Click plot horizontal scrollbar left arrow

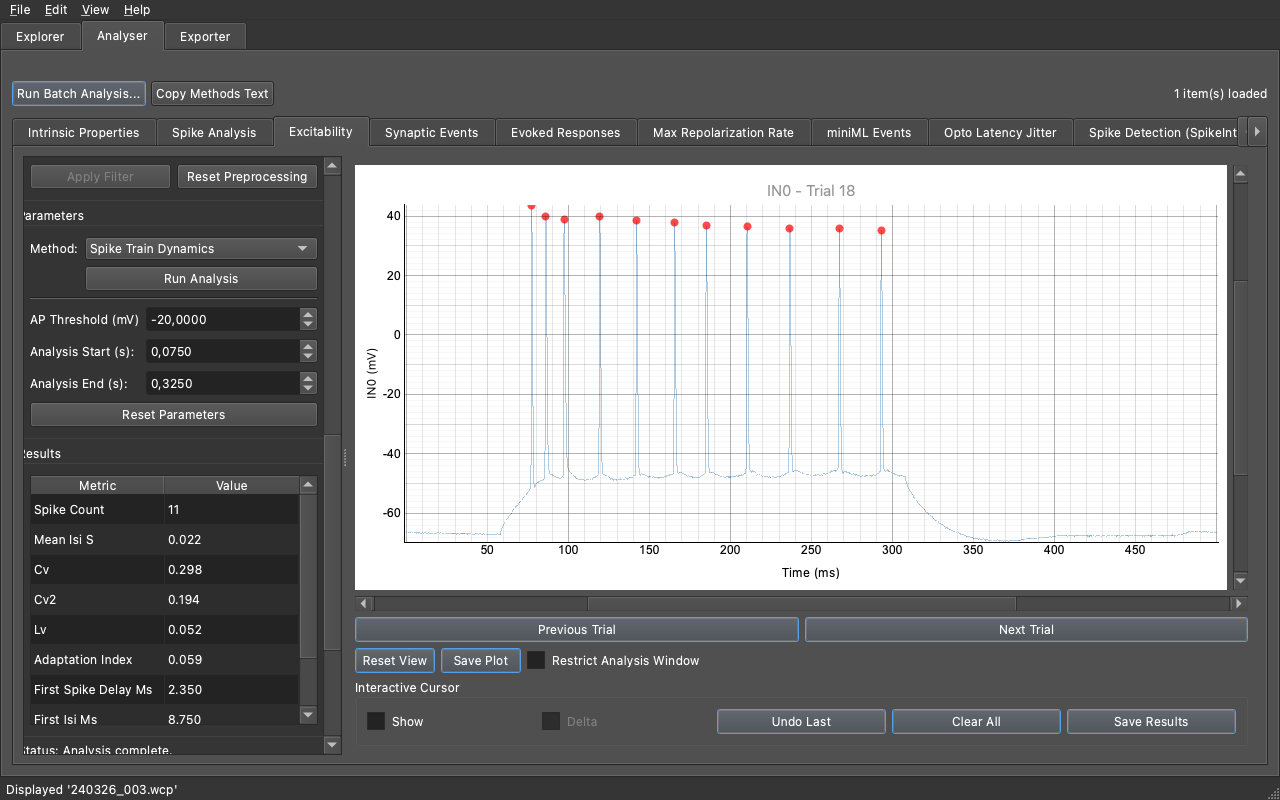coord(364,603)
